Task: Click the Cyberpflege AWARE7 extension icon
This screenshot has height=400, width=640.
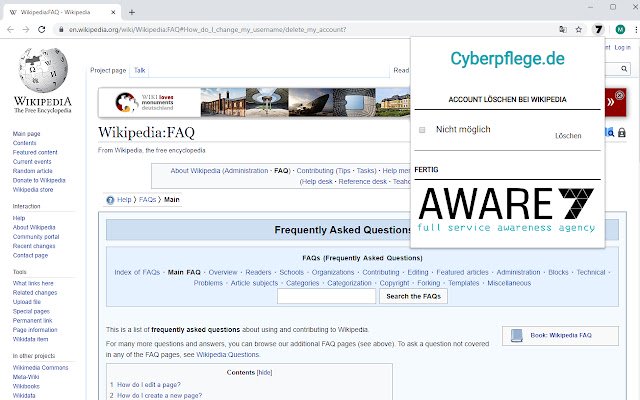Action: [598, 29]
